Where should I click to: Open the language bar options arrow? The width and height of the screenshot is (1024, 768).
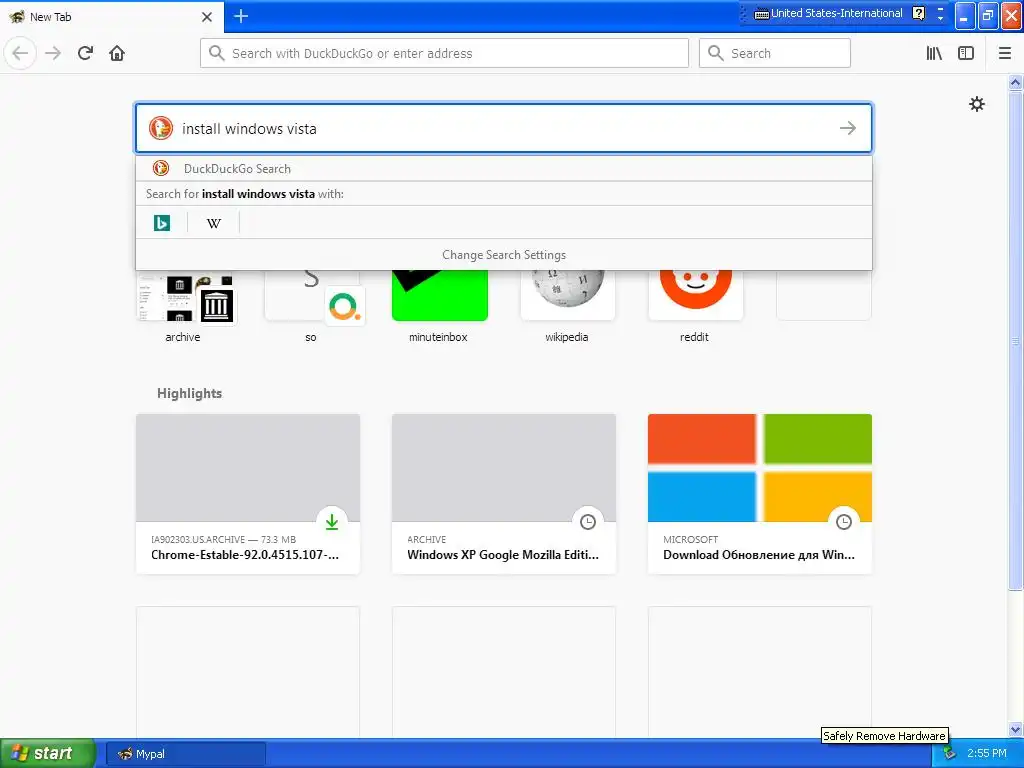tap(940, 18)
